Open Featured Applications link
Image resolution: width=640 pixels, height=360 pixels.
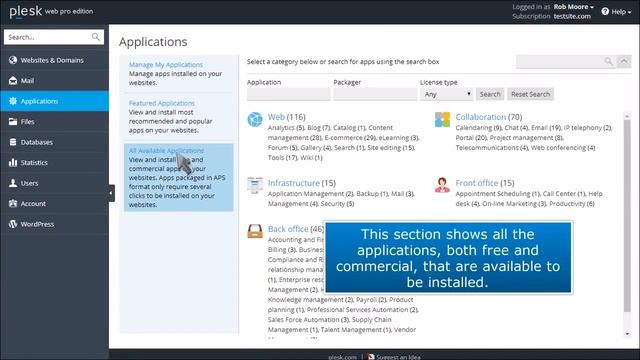pyautogui.click(x=162, y=103)
